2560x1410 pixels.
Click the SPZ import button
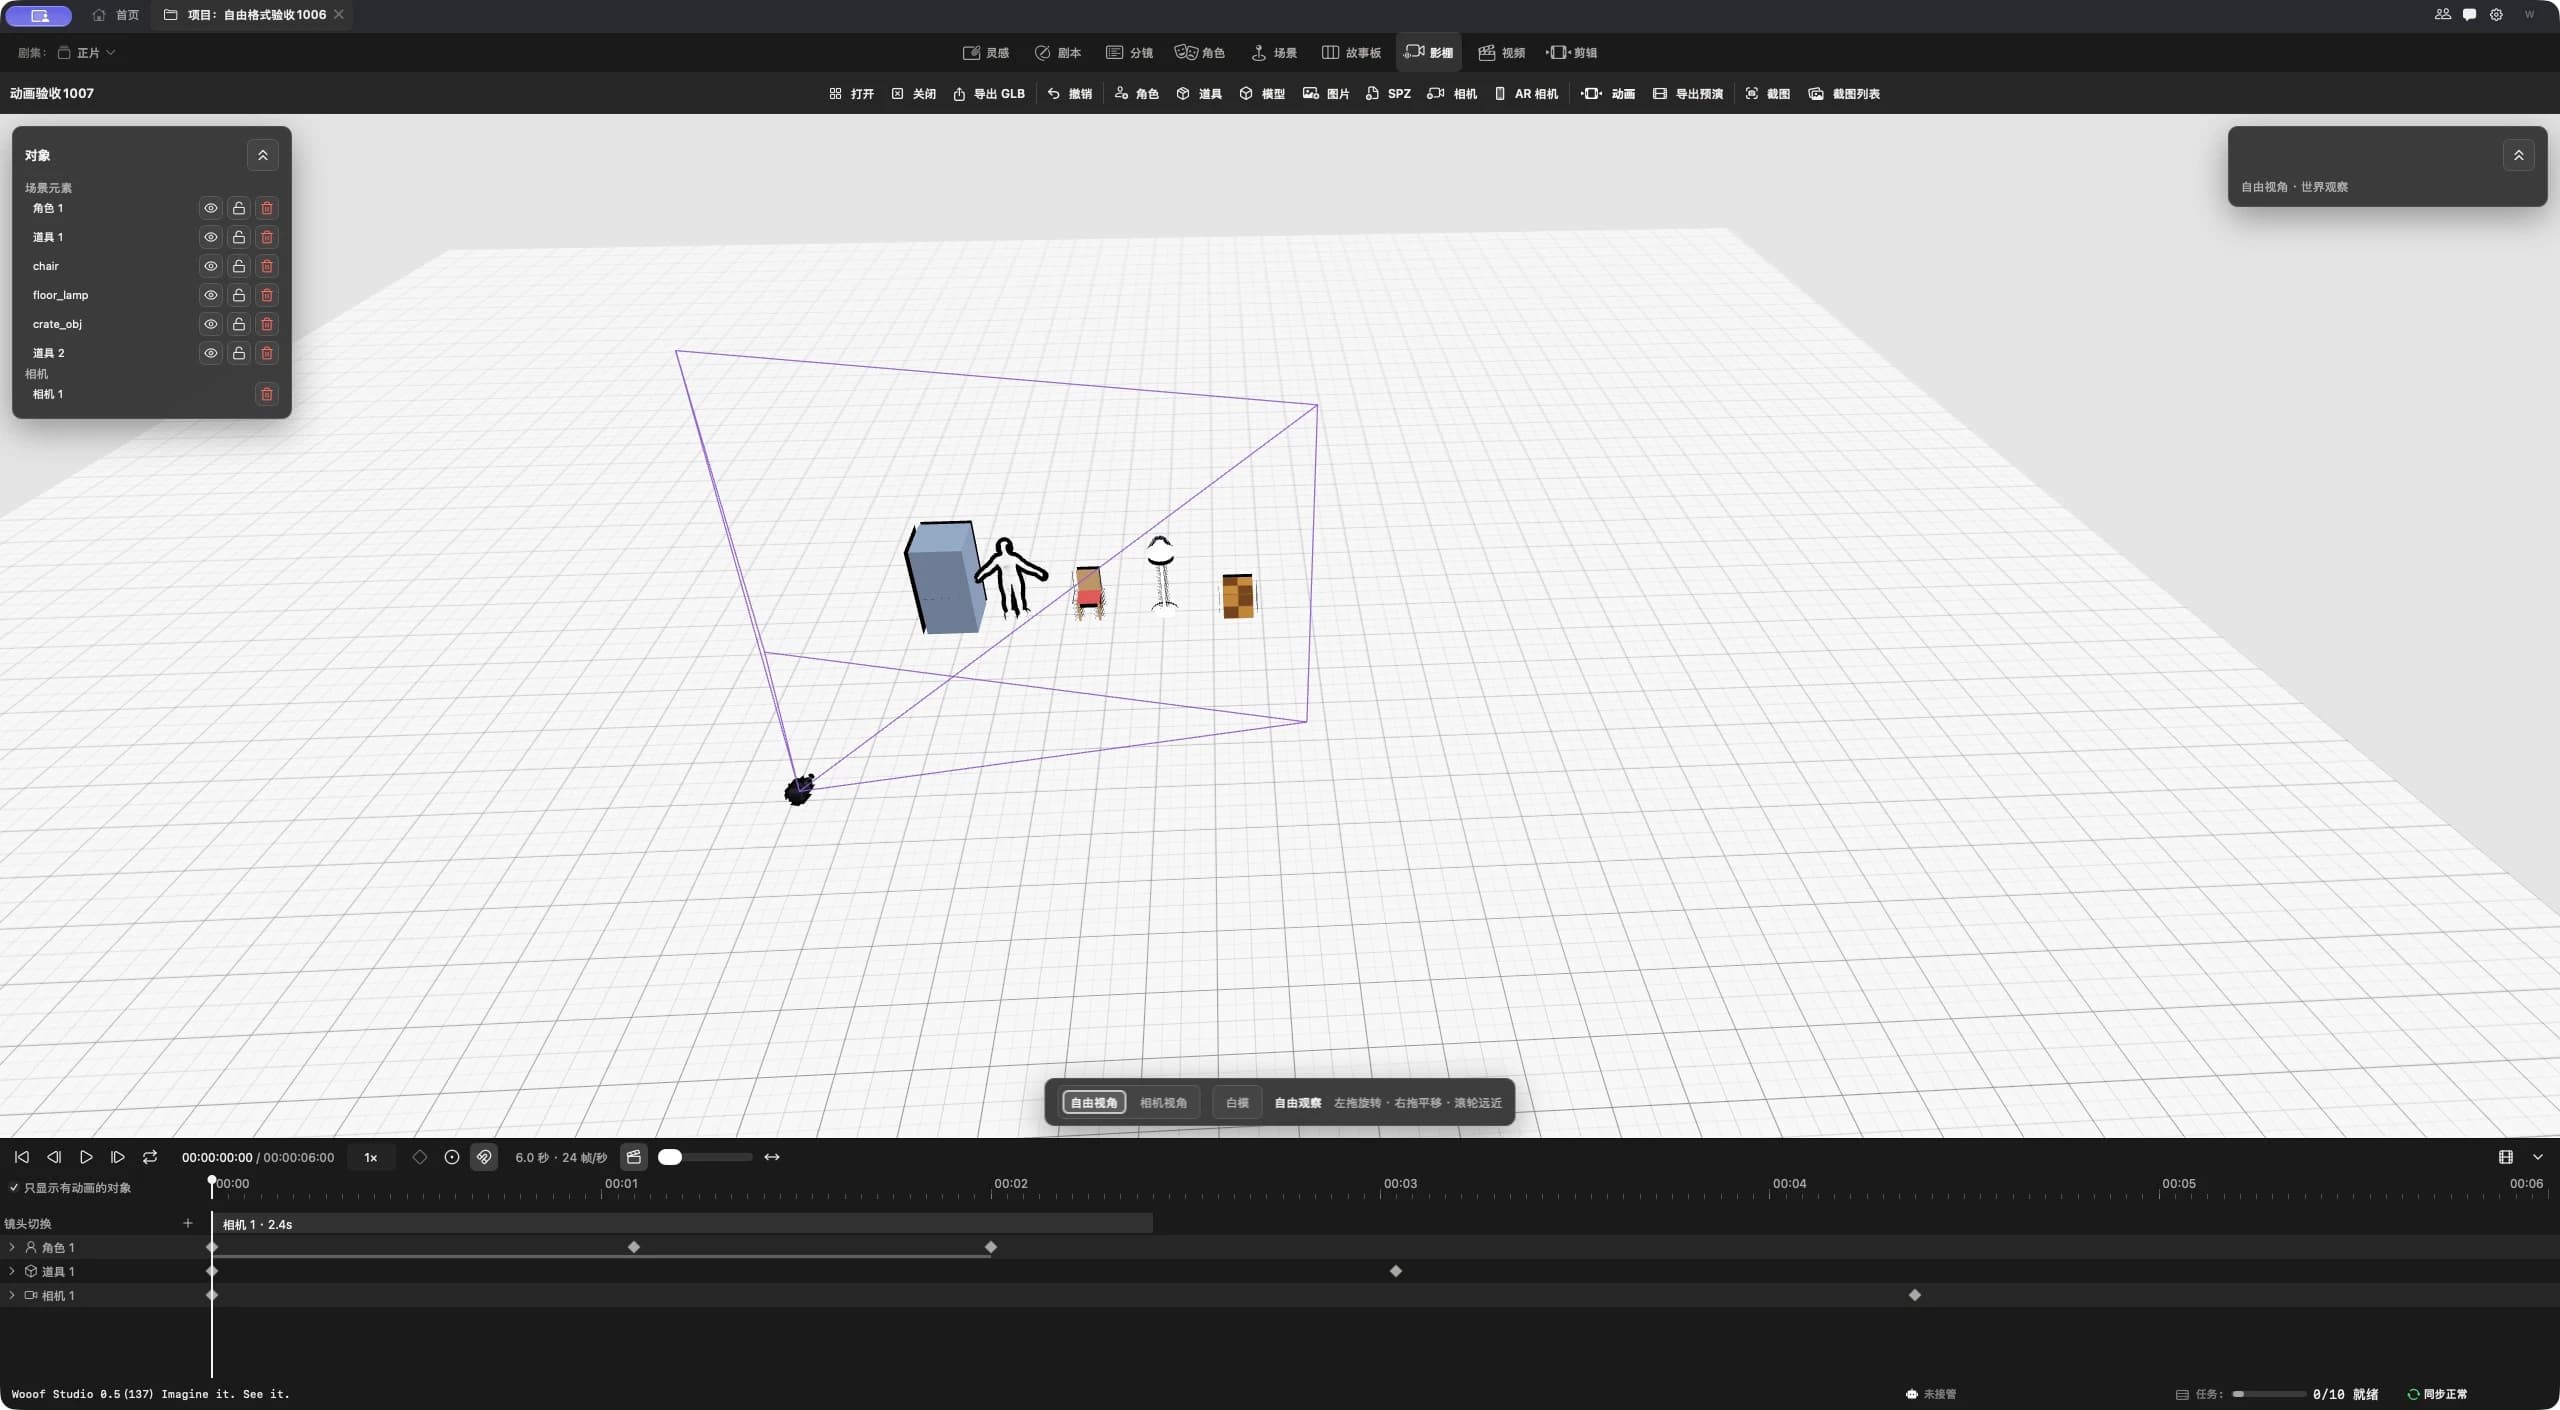[1388, 94]
